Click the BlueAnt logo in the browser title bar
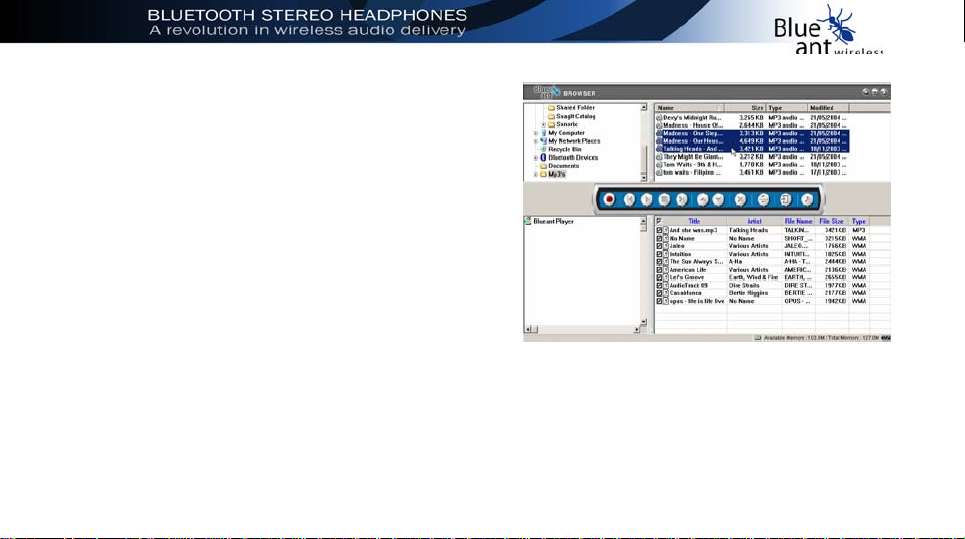Screen dimensions: 965x539 (x=547, y=92)
